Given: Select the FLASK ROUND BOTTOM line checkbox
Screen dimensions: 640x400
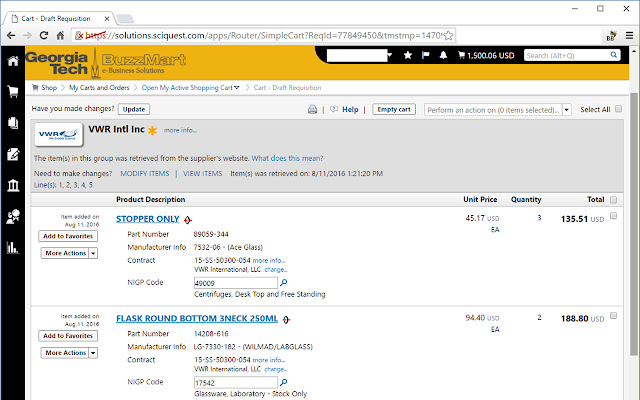Looking at the screenshot, I should [x=613, y=316].
